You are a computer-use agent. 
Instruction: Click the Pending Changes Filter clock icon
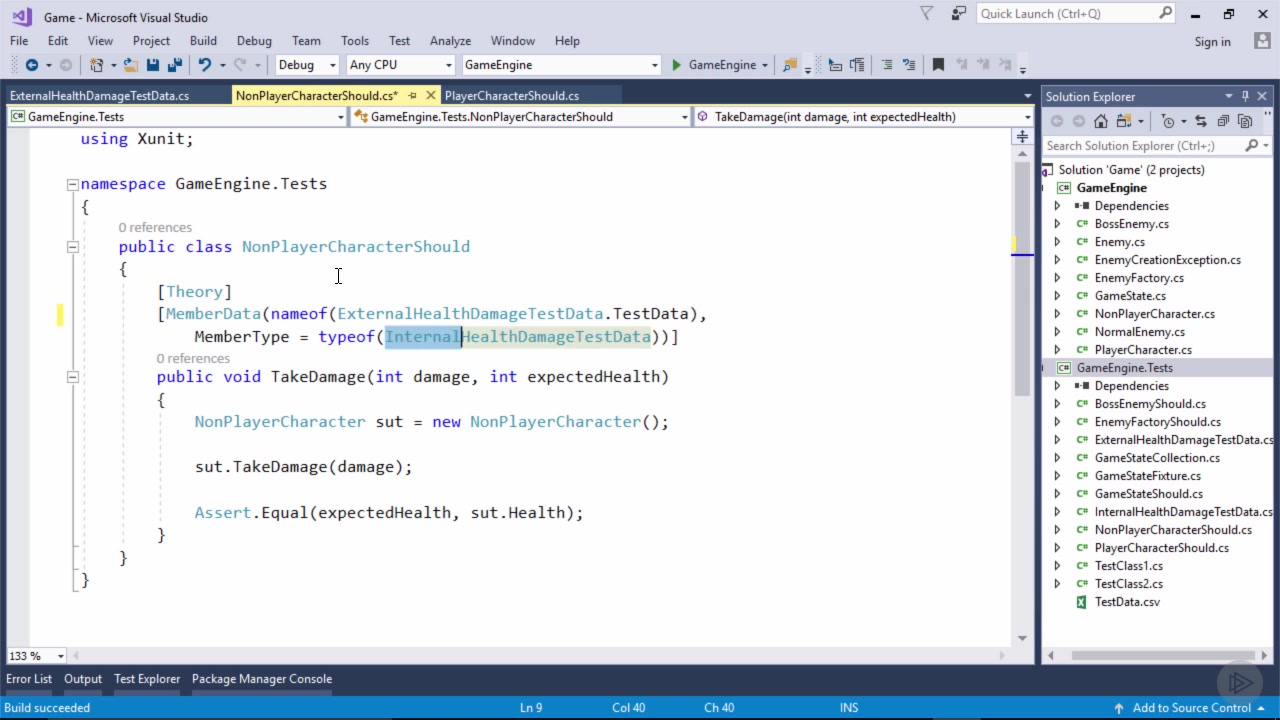1166,121
